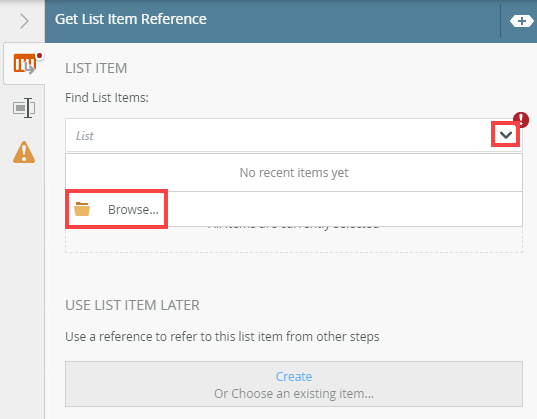
Task: Click the red exclamation error badge
Action: [522, 120]
